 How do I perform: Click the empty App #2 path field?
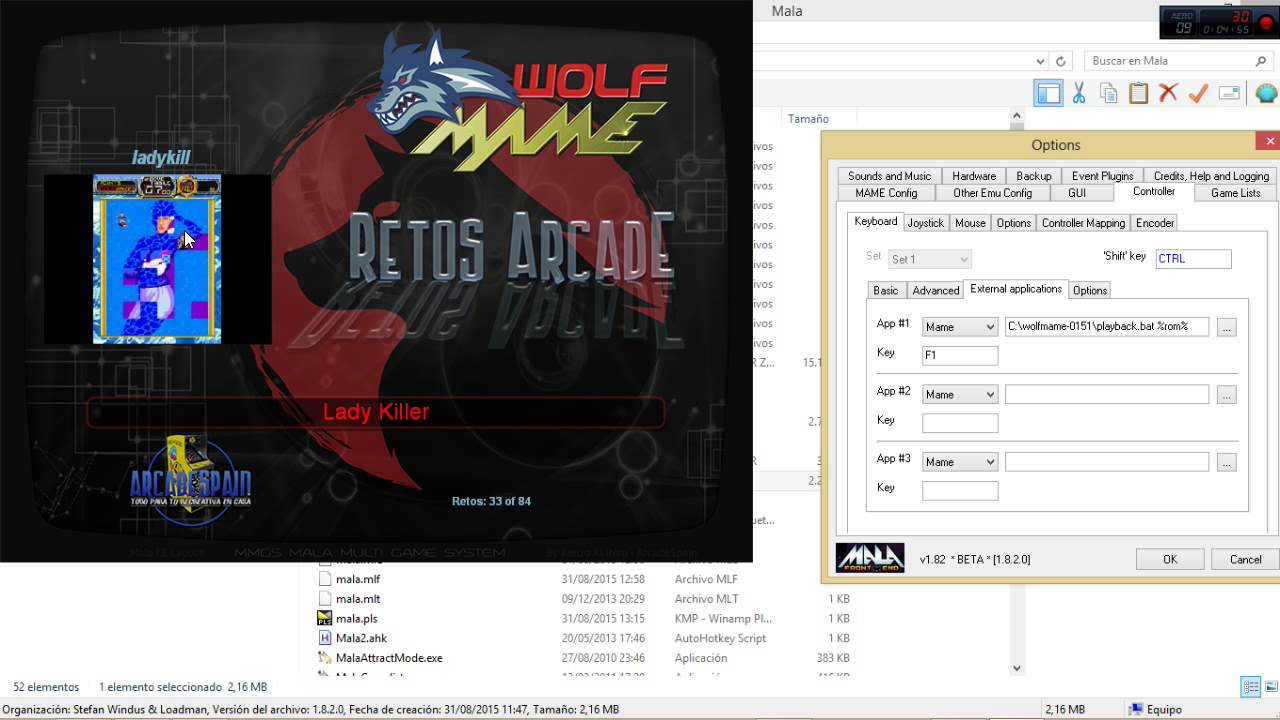pos(1107,394)
